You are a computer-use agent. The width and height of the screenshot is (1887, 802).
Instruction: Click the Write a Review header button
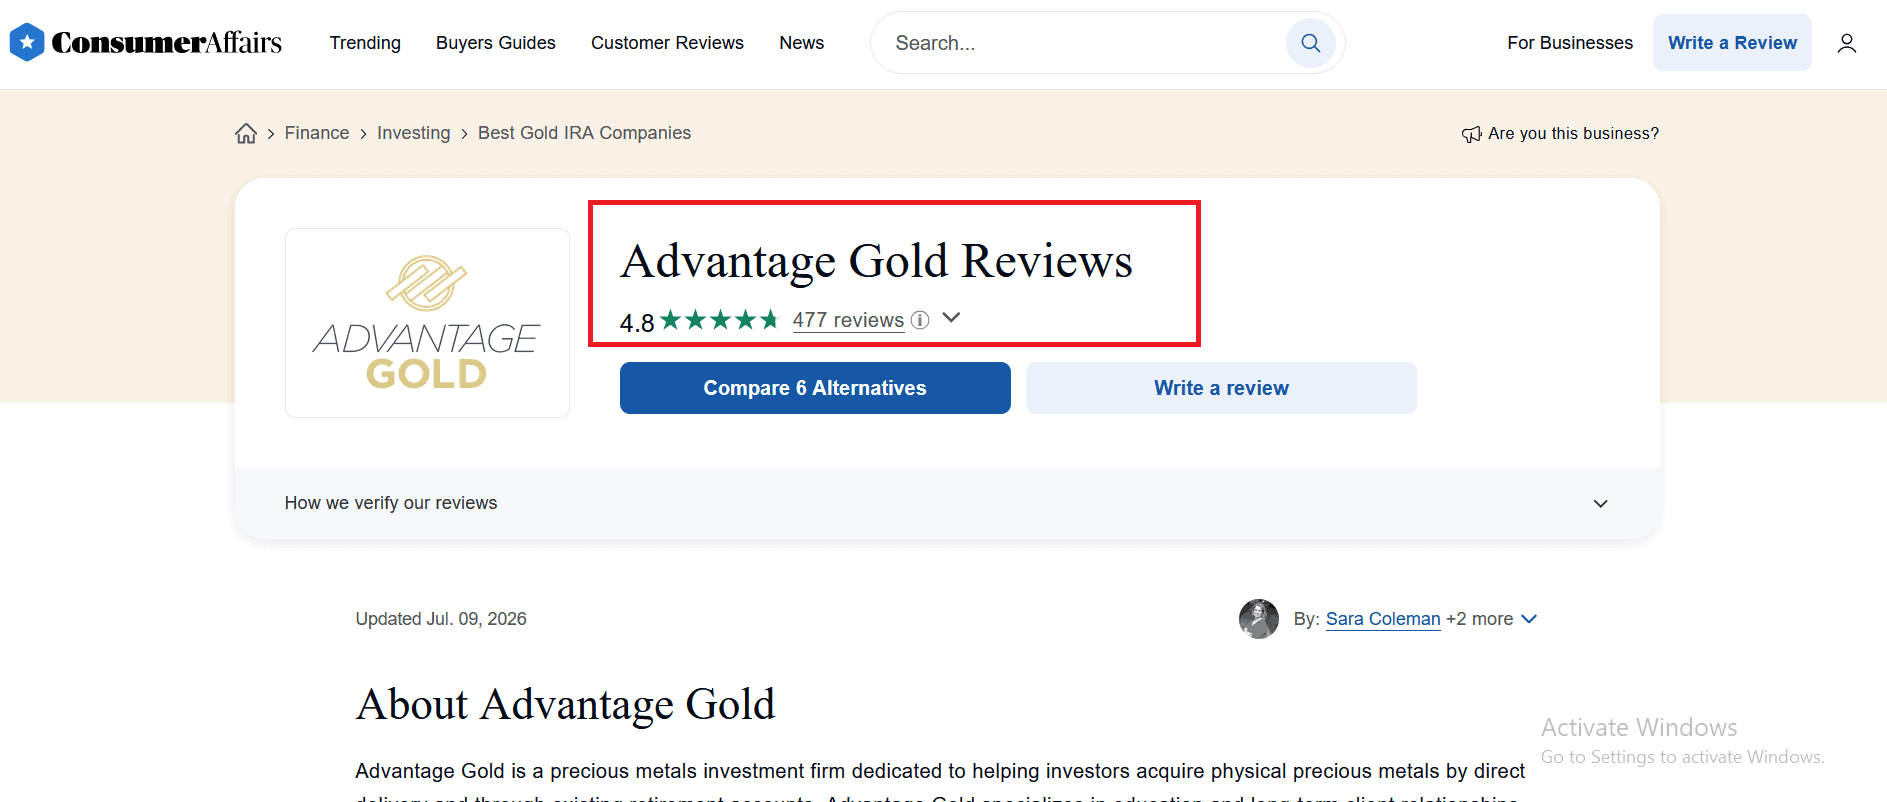coord(1732,43)
